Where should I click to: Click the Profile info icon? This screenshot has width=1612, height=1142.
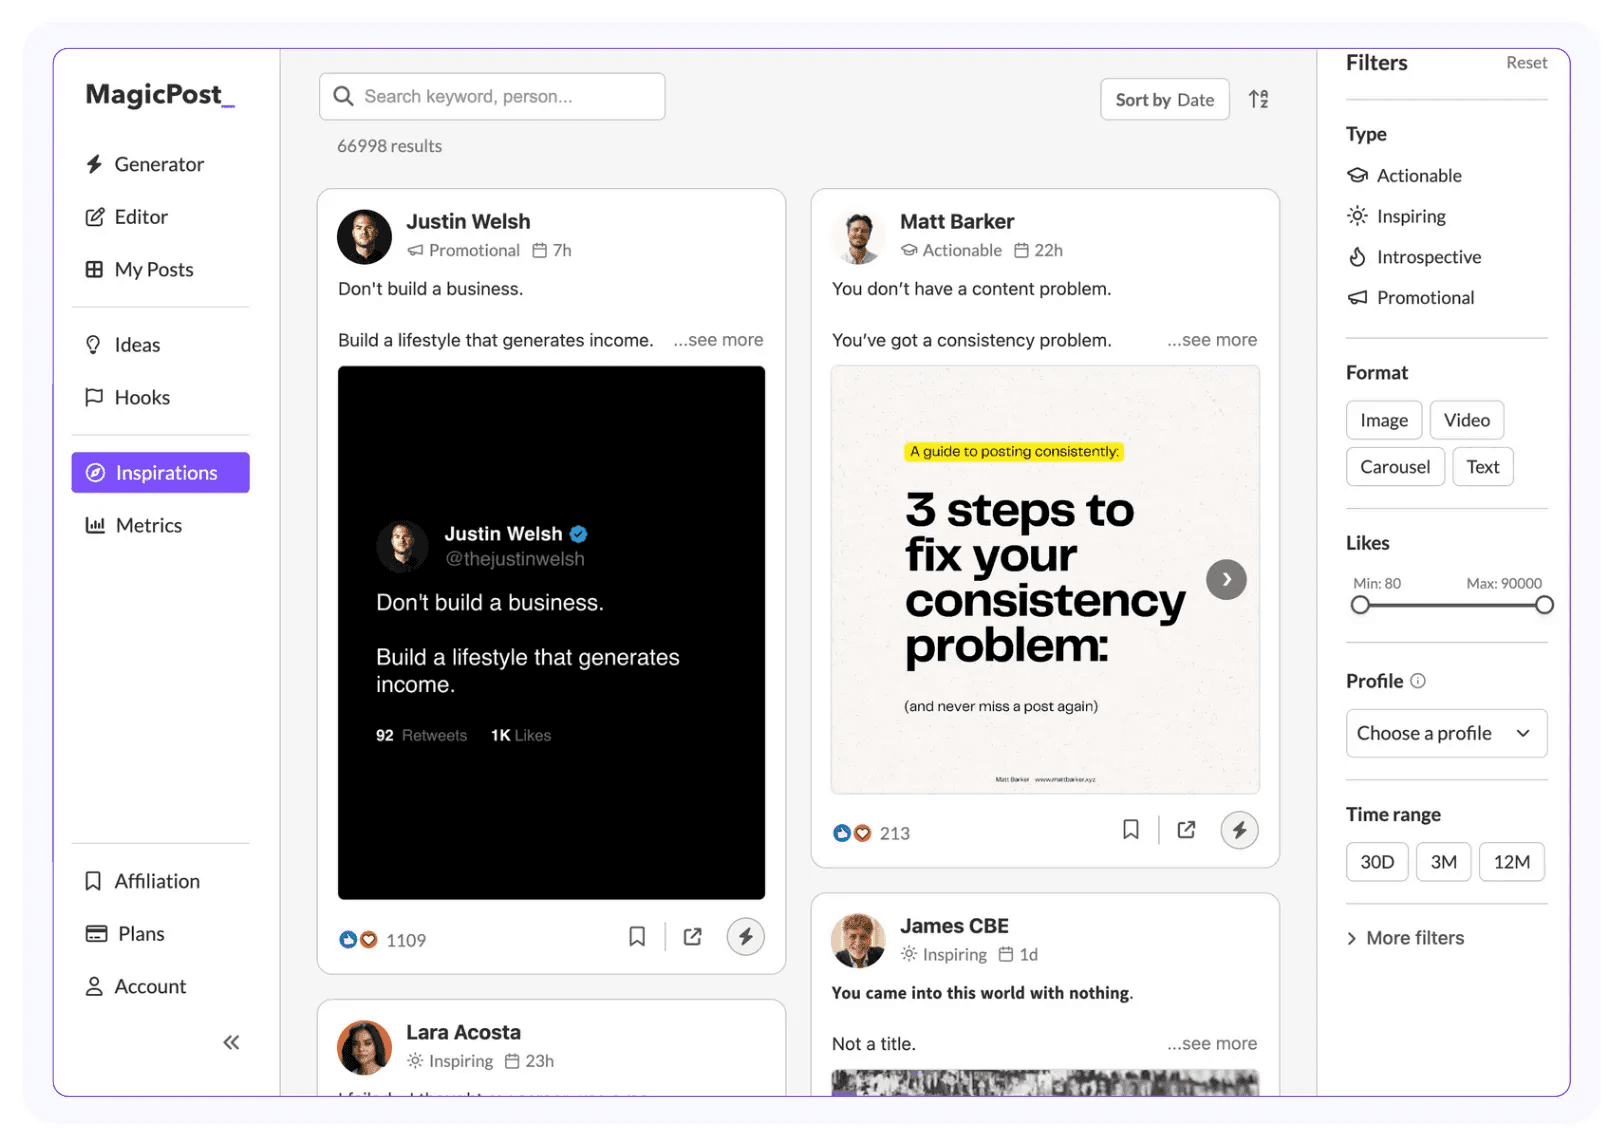[1418, 681]
